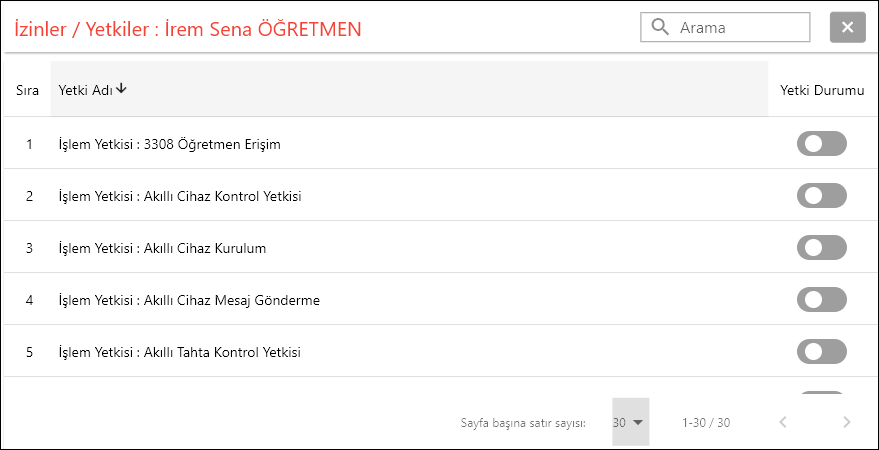Screen dimensions: 879x450
Task: Click the Akıllı Tahta Kontrol Yetkisi label
Action: coord(179,352)
